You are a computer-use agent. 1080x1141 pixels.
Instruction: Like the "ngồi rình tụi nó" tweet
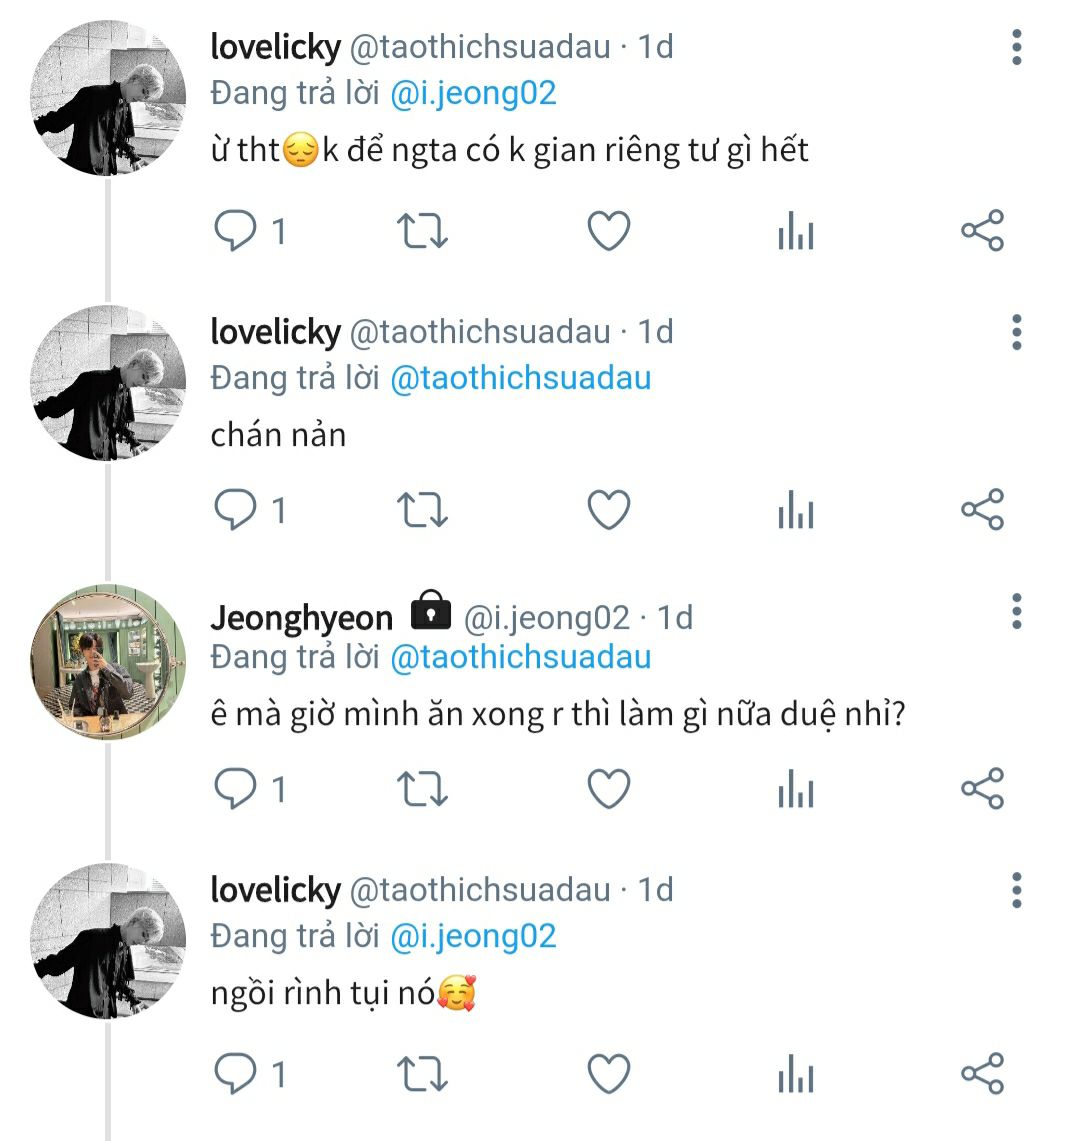pyautogui.click(x=608, y=1075)
